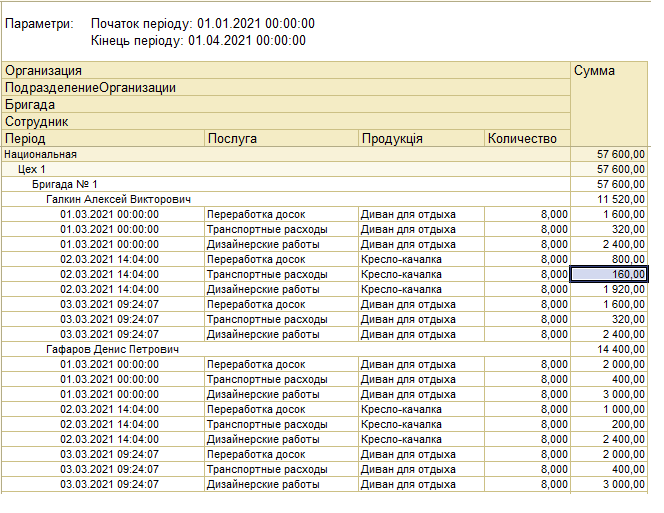Select Гафаров's total 14 400,00 cell
Viewport: 664px width, 513px height.
click(x=609, y=349)
